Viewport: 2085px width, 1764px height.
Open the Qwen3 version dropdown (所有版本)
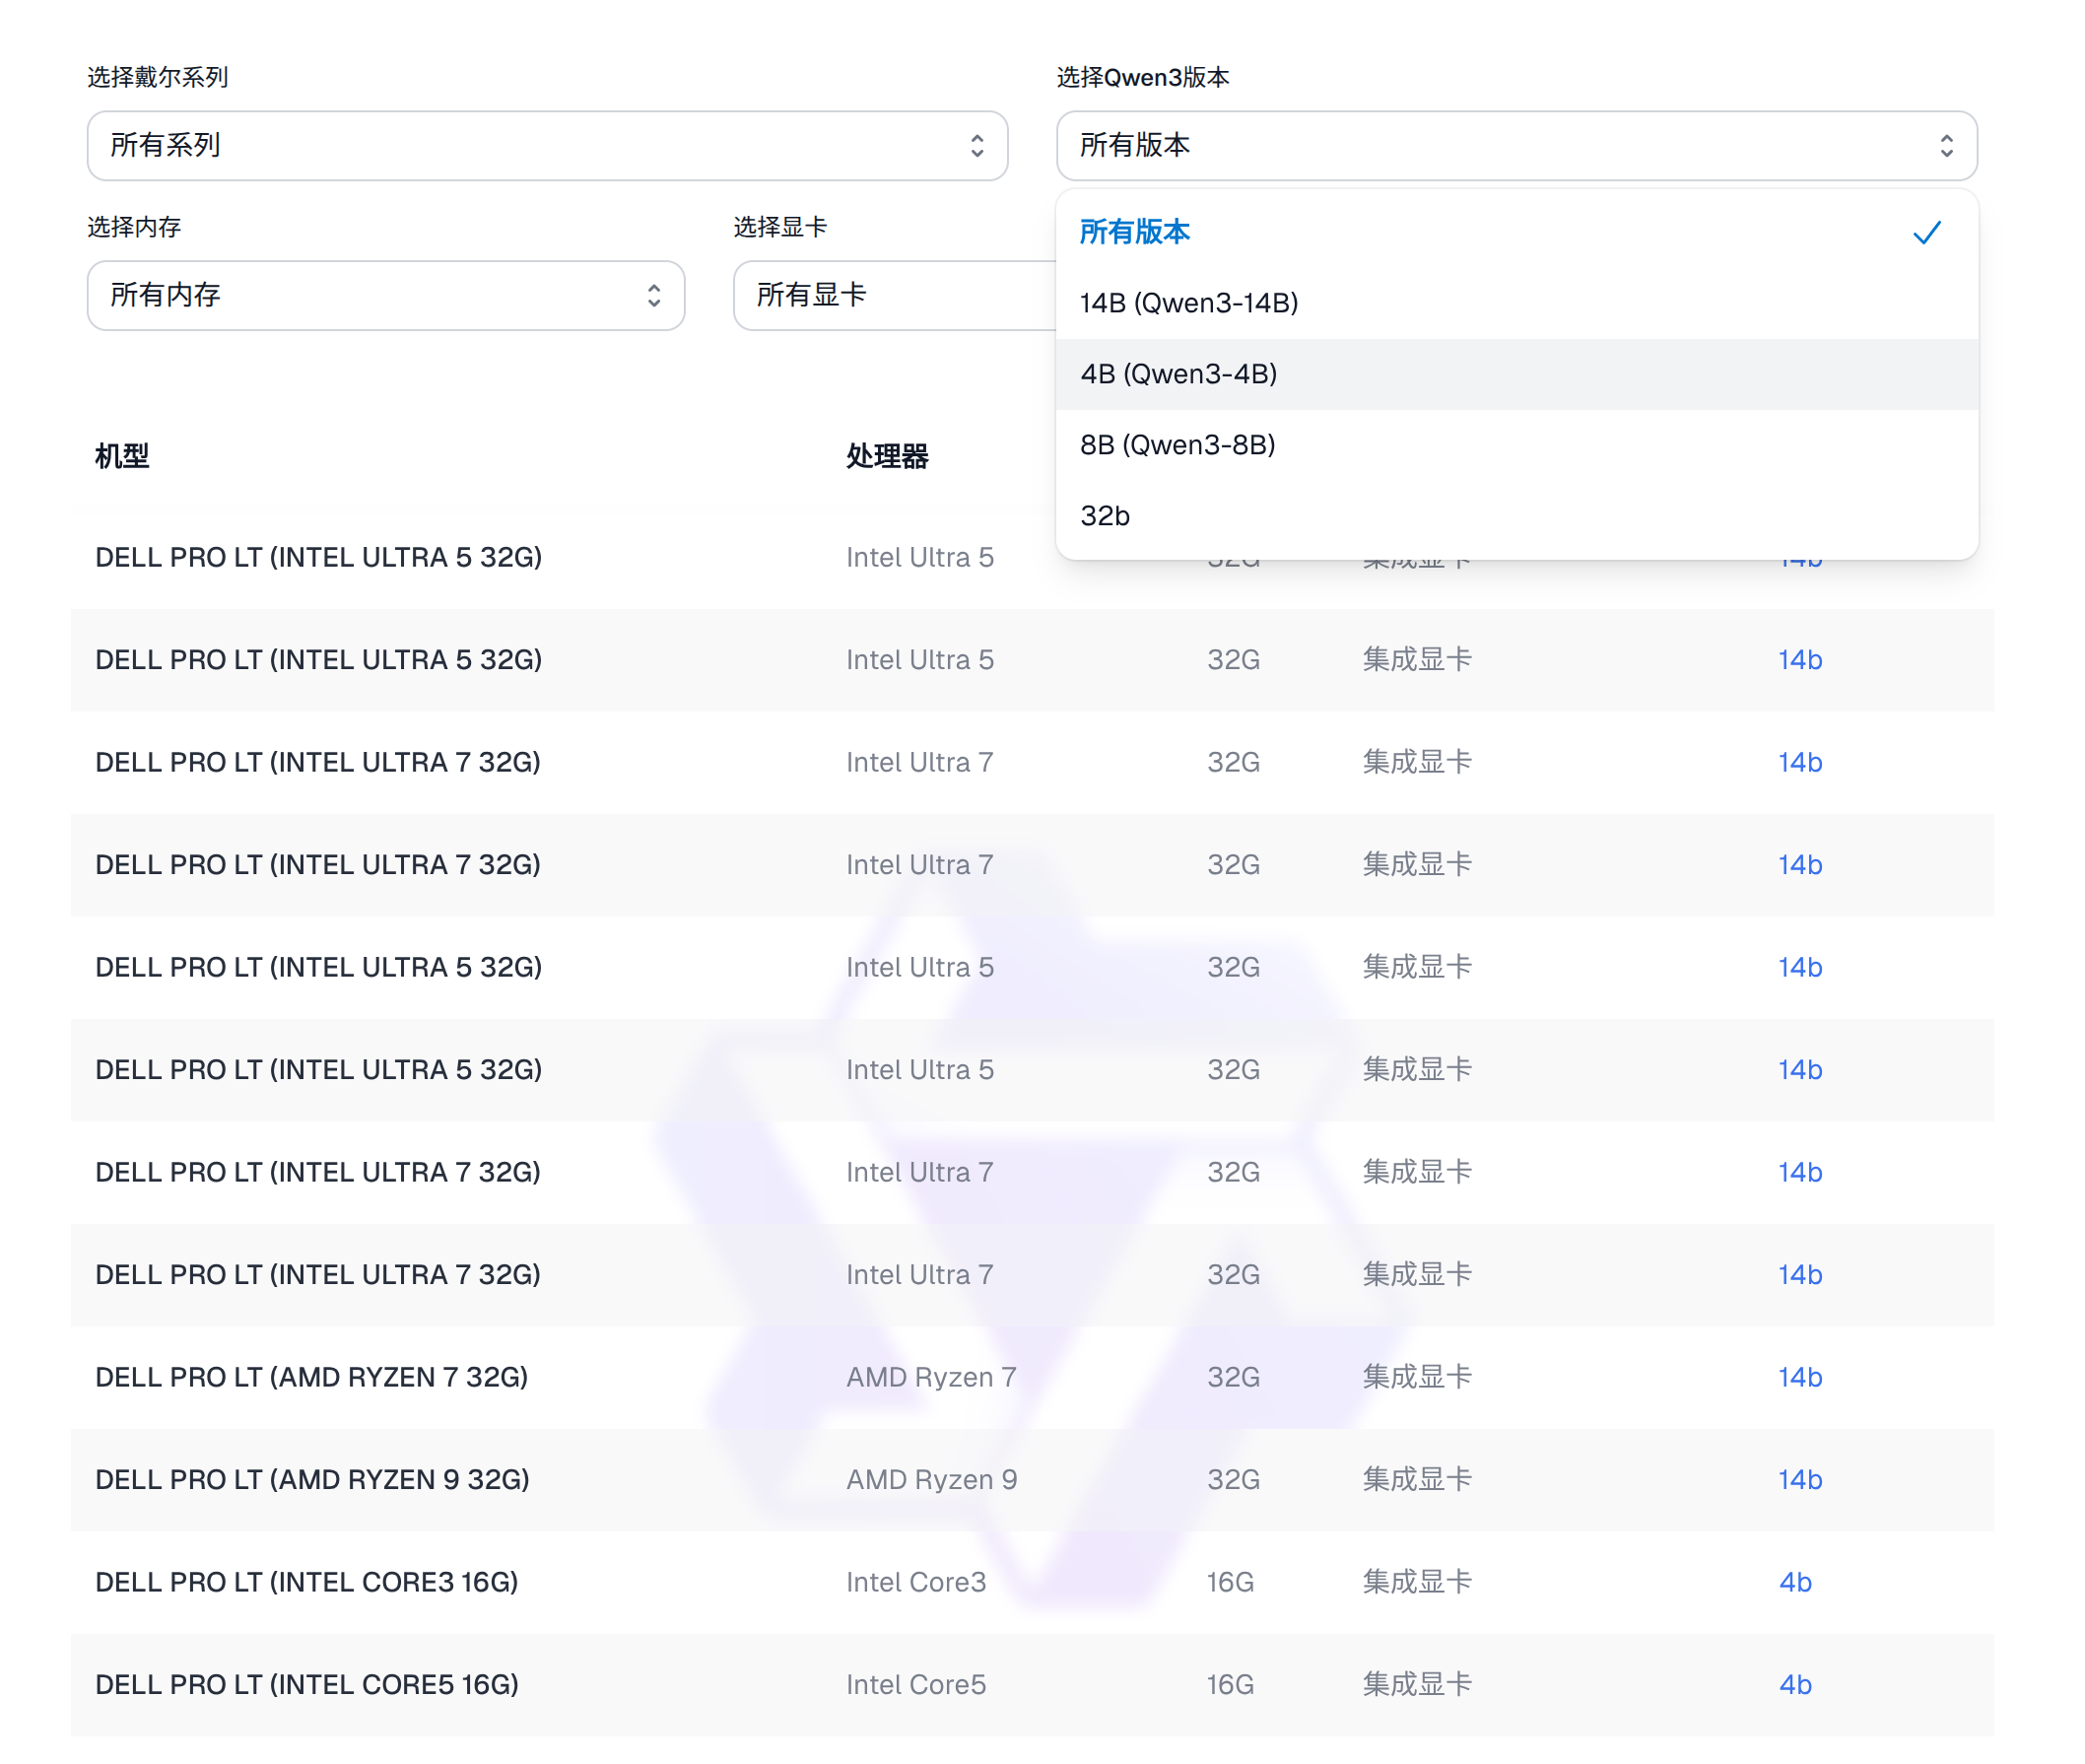coord(1514,146)
